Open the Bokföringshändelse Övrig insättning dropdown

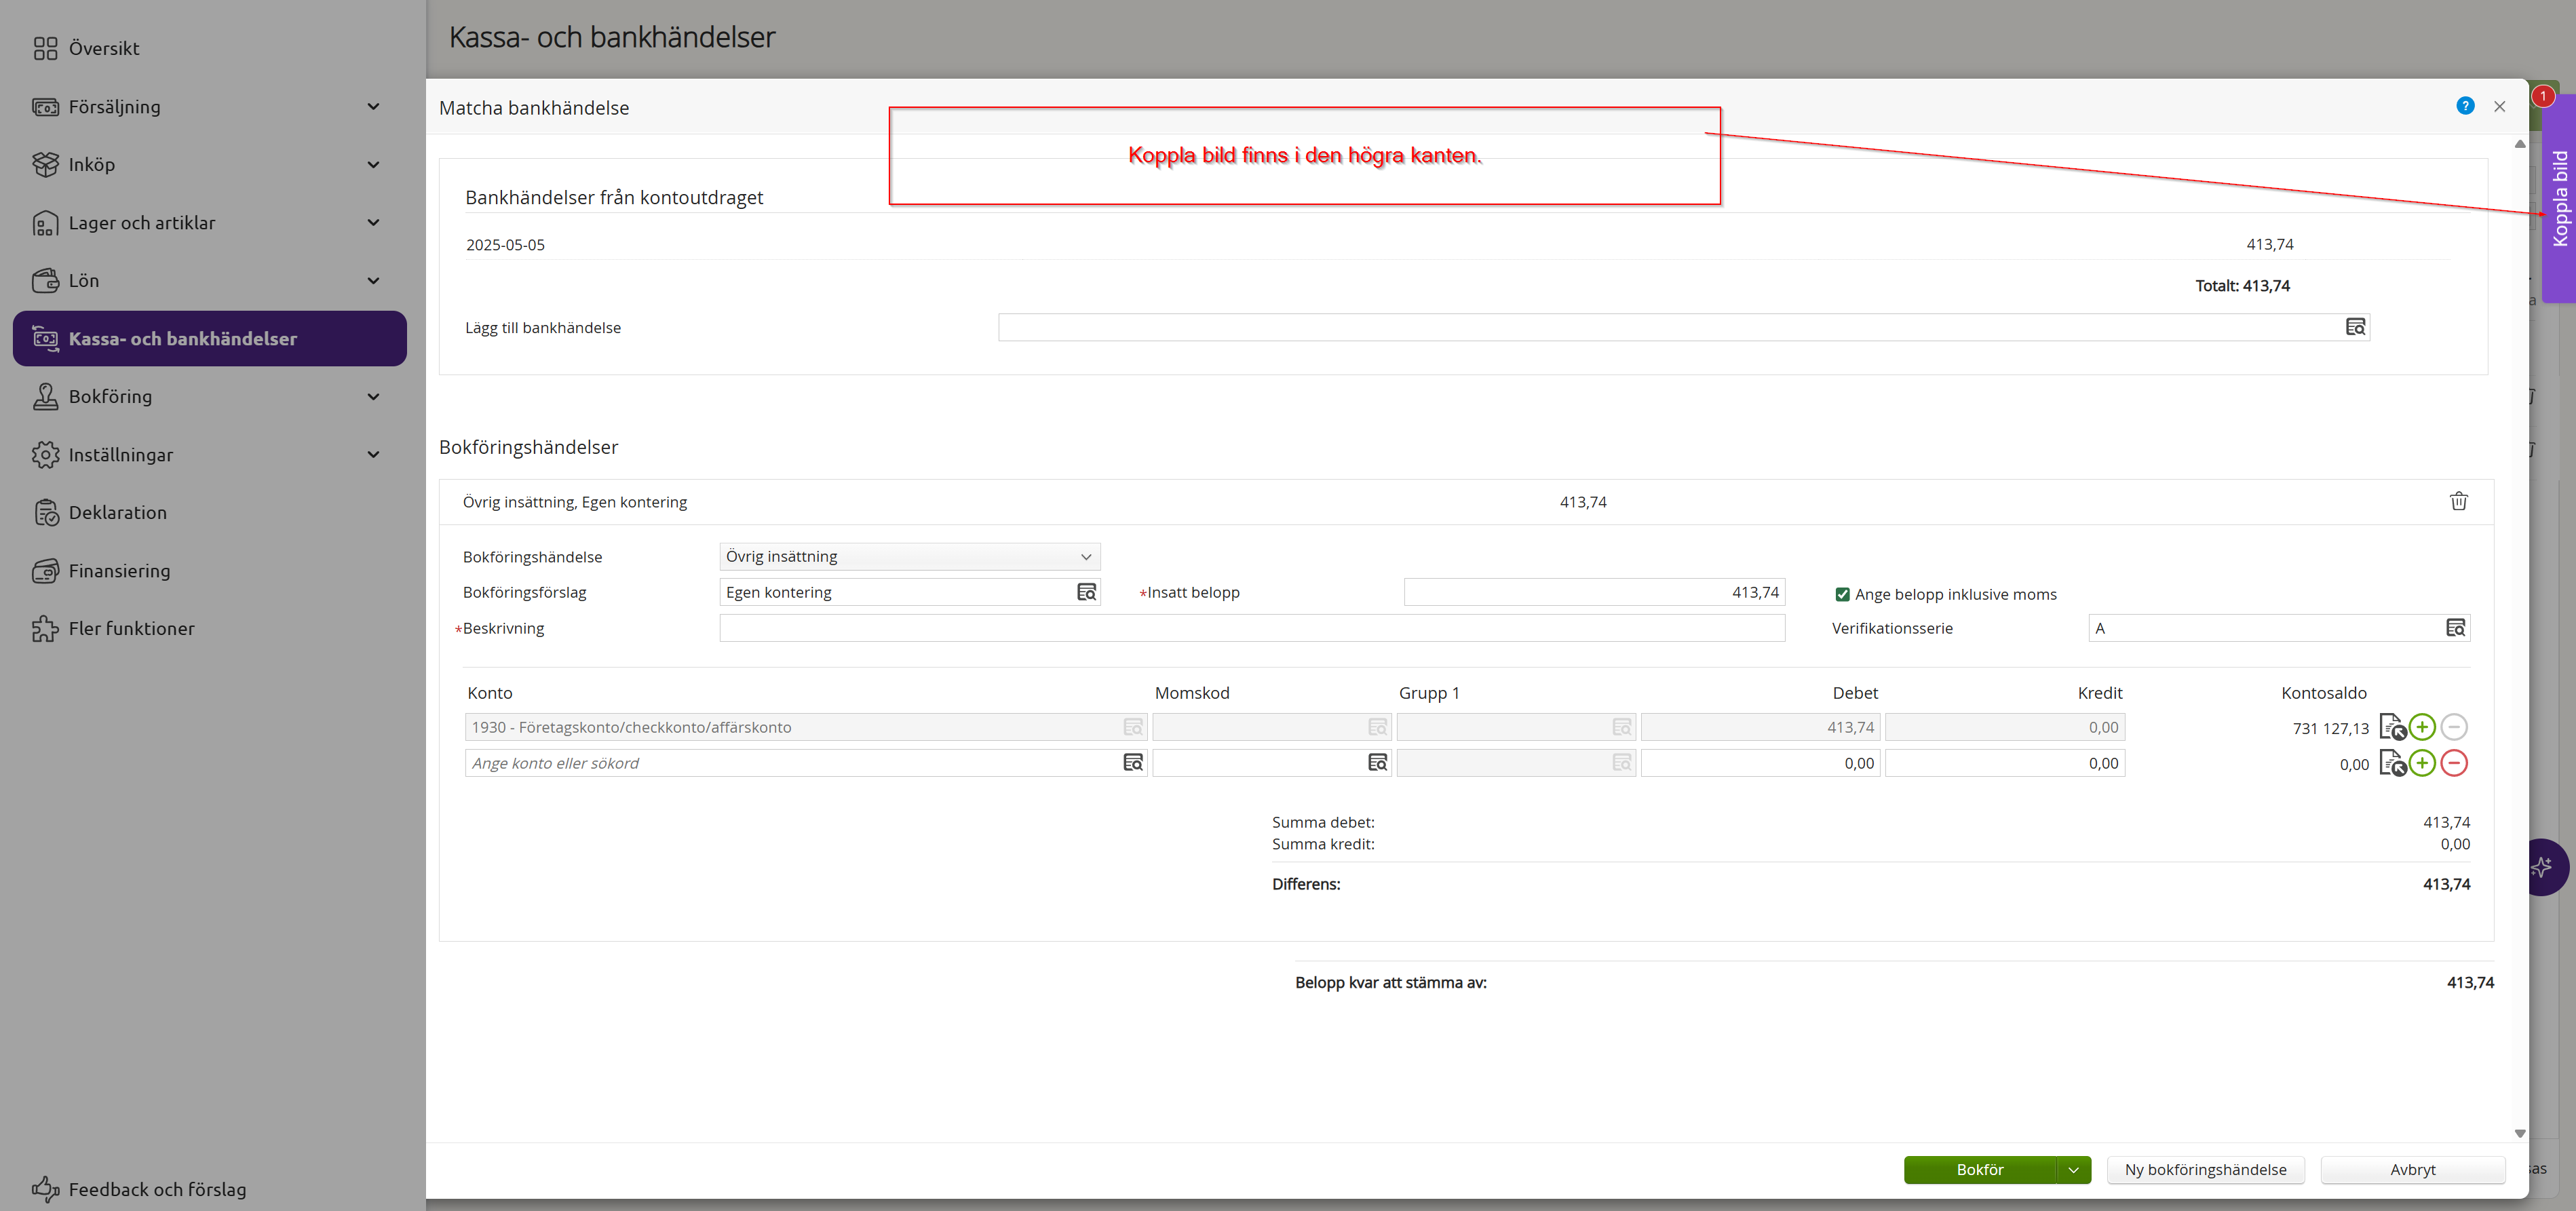pos(909,556)
